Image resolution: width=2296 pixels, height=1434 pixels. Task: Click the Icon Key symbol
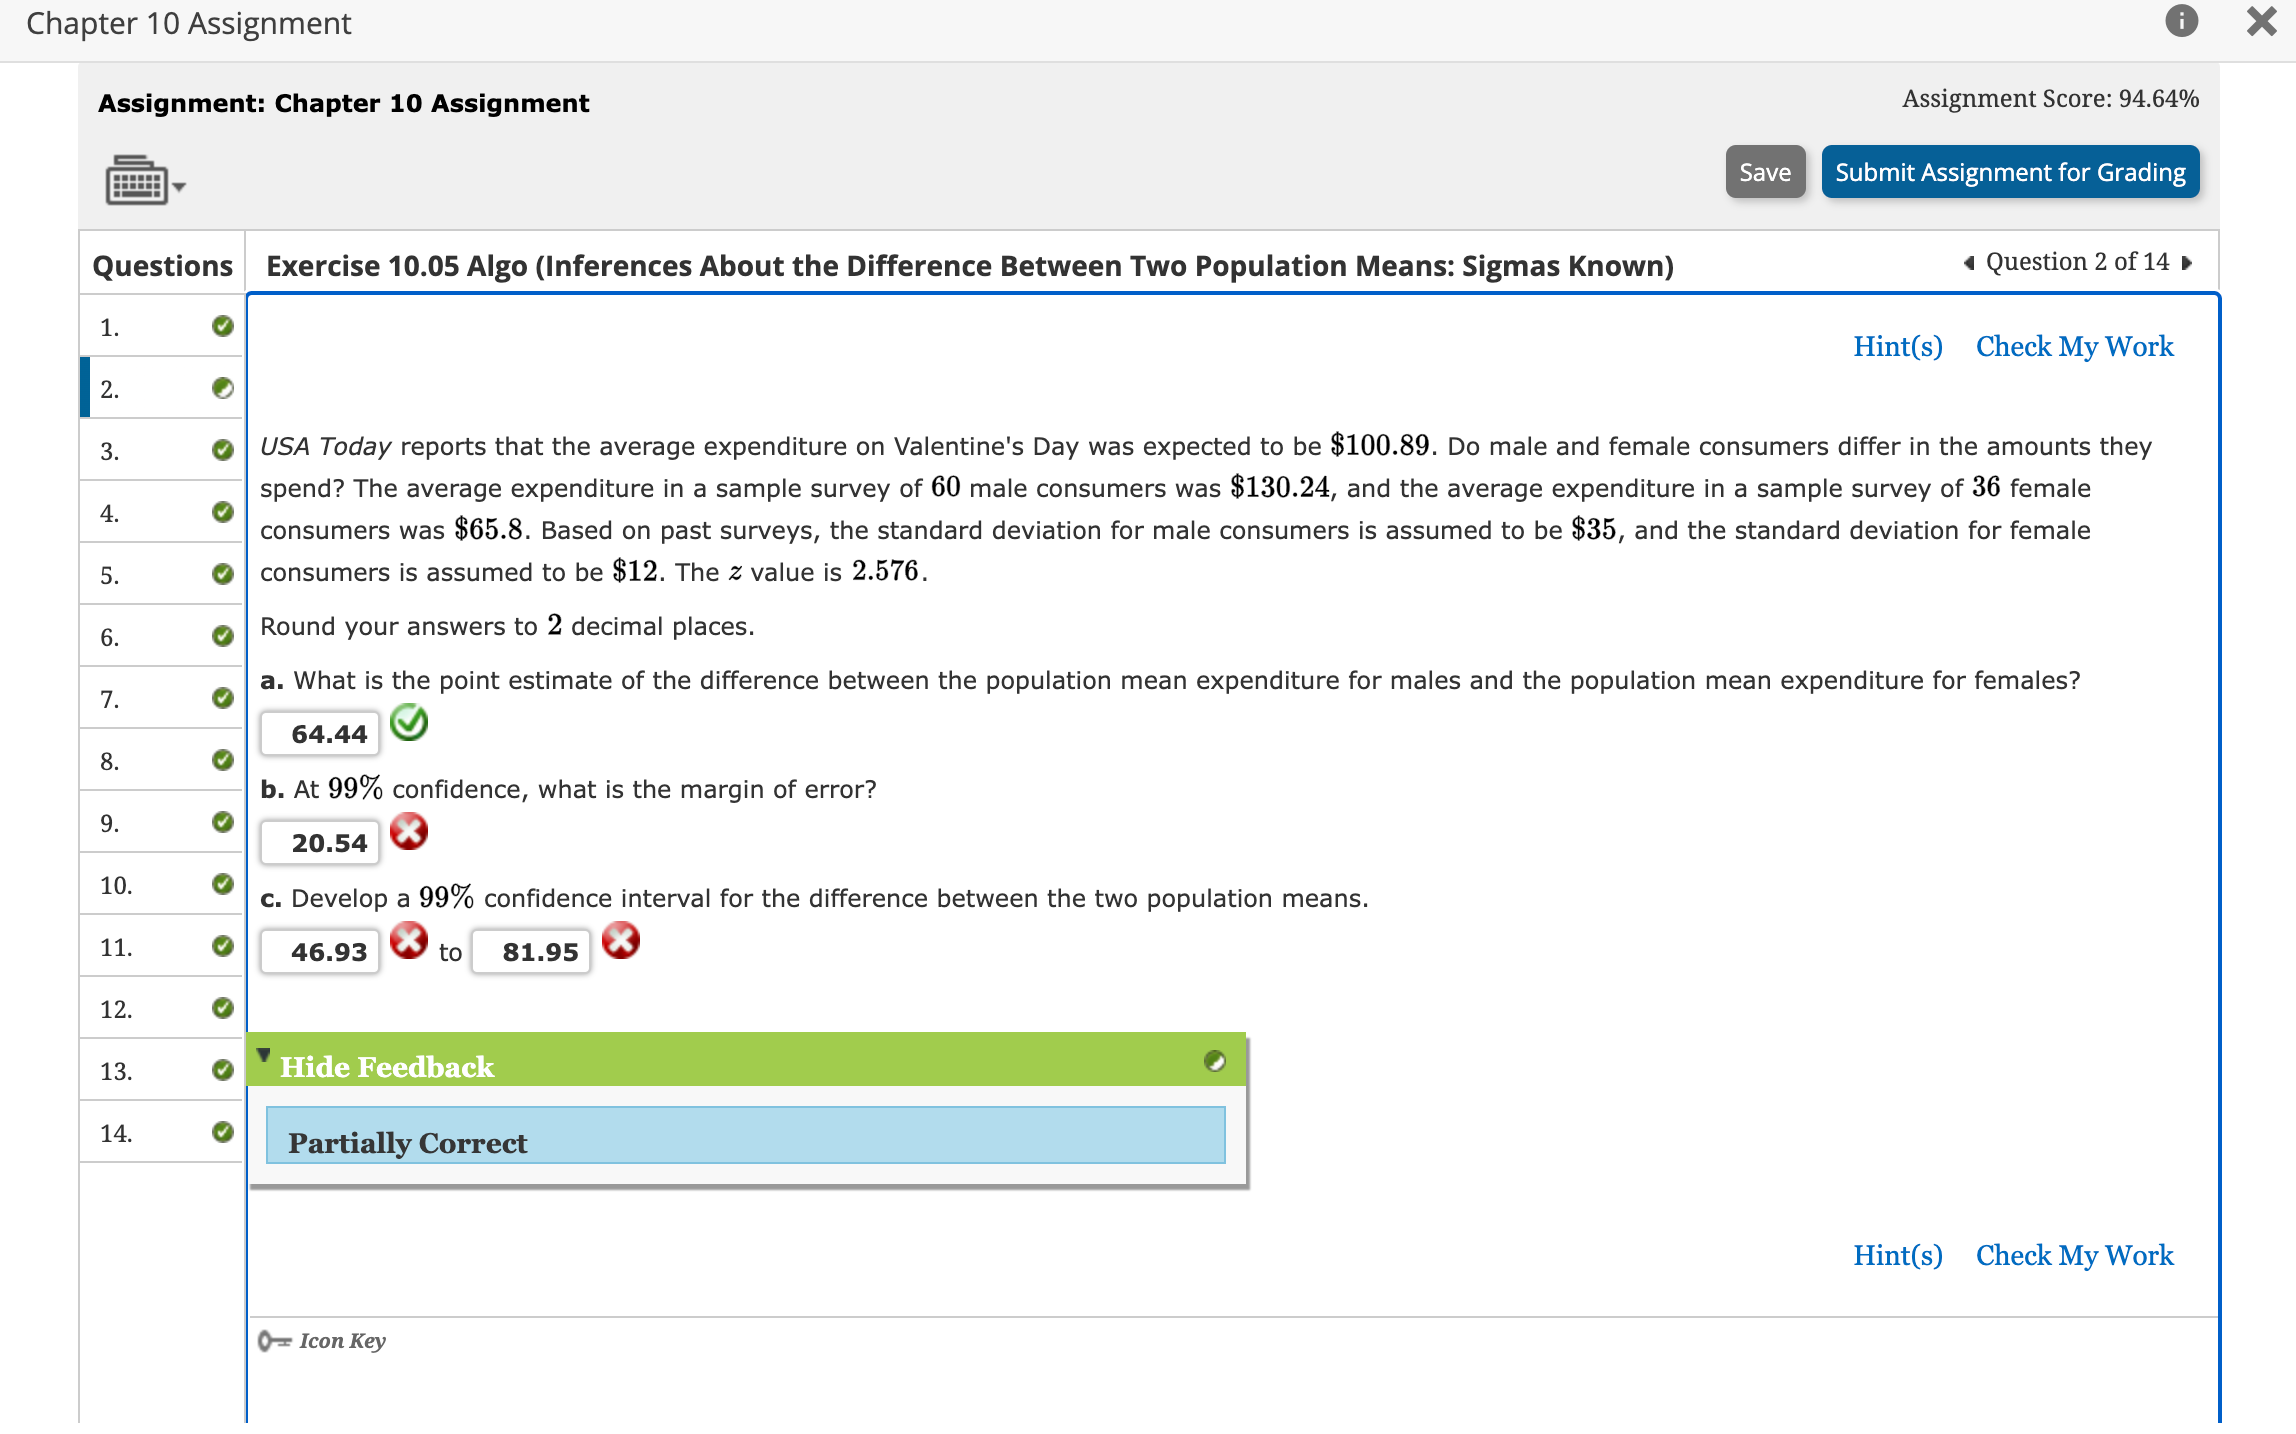point(274,1341)
